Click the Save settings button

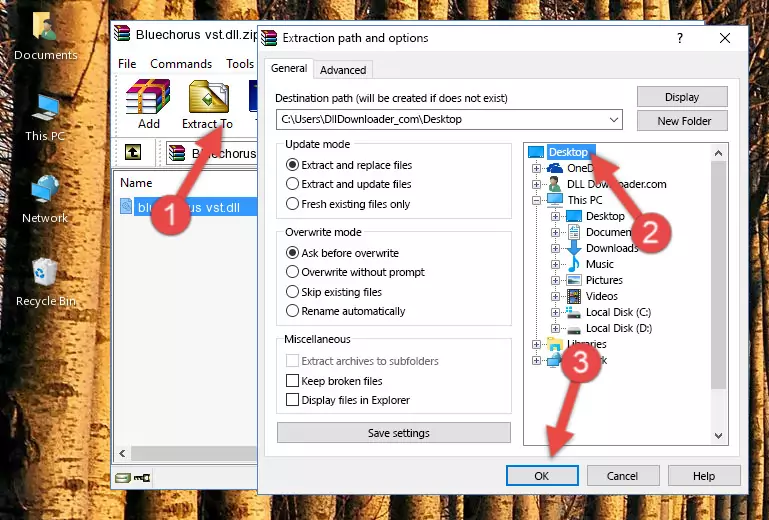(x=394, y=433)
